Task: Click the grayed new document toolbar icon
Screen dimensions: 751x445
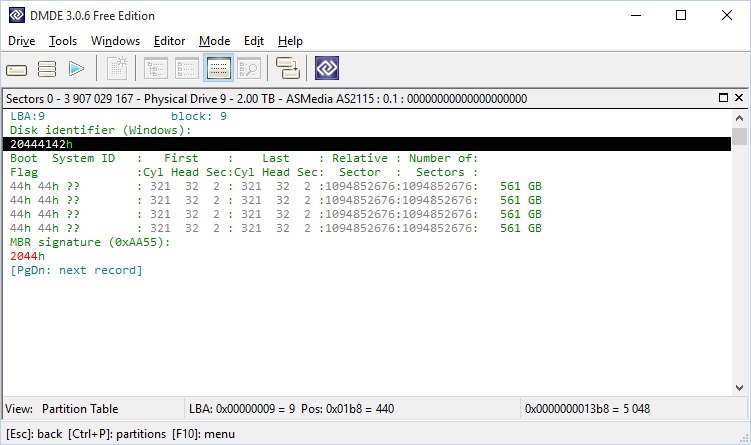Action: pyautogui.click(x=117, y=68)
